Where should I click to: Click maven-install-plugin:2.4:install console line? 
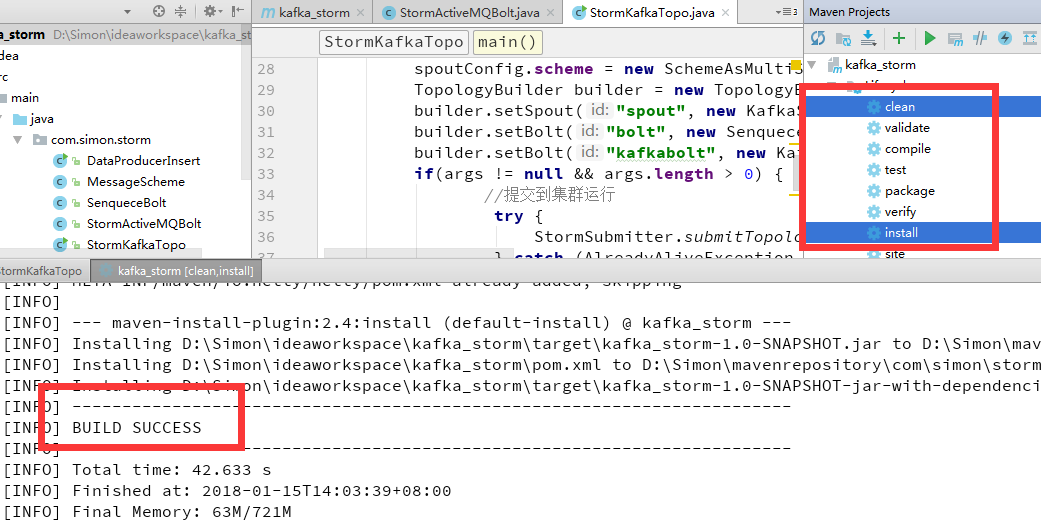(432, 323)
